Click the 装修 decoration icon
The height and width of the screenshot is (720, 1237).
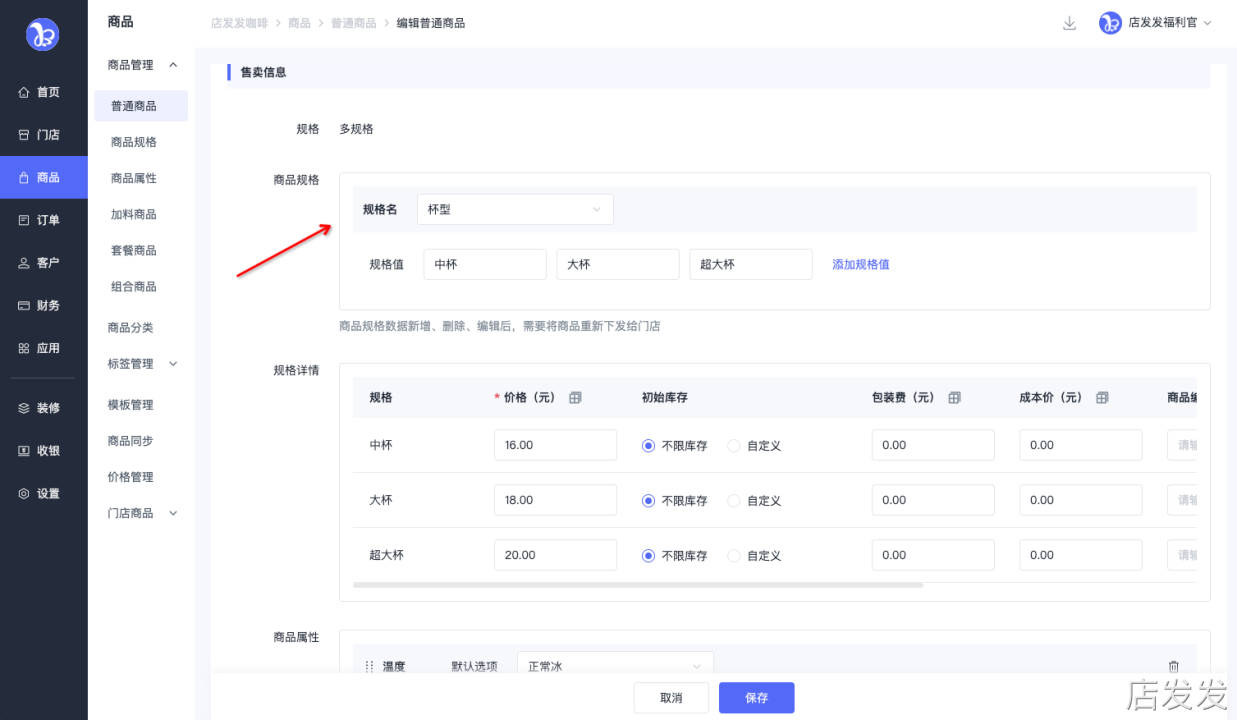tap(24, 408)
